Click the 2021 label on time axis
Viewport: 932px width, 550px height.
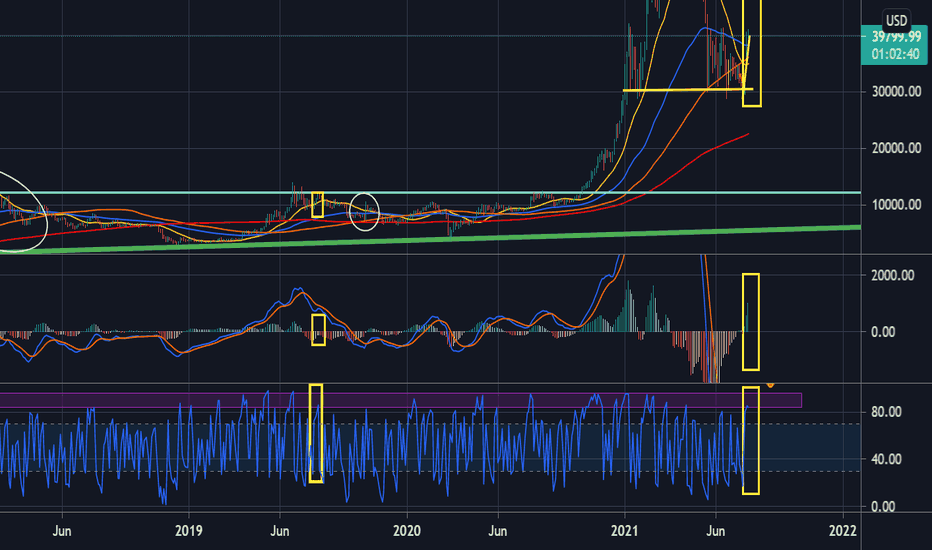point(625,530)
